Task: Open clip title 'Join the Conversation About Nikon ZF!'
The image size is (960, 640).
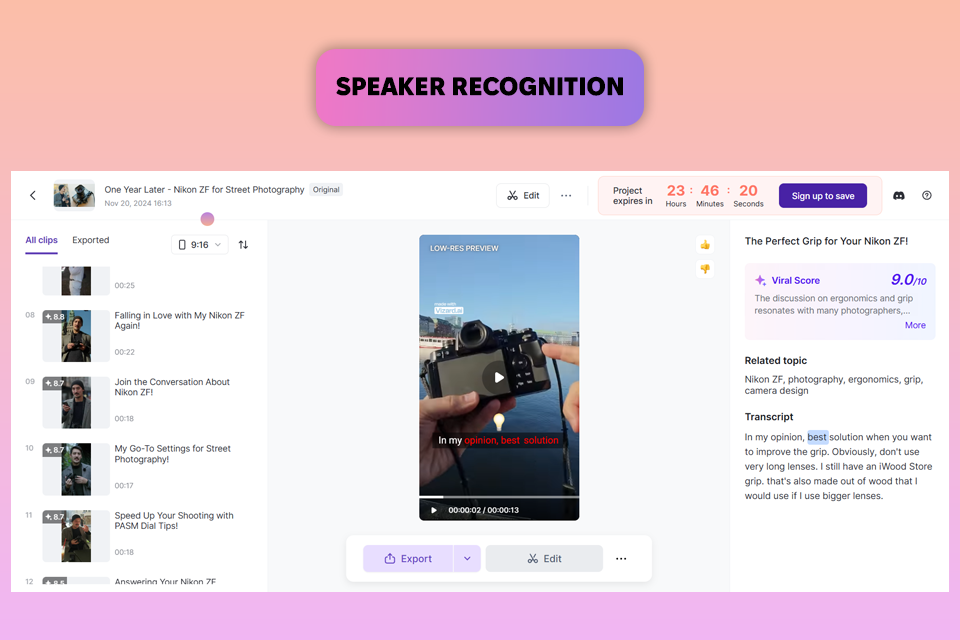Action: 172,387
